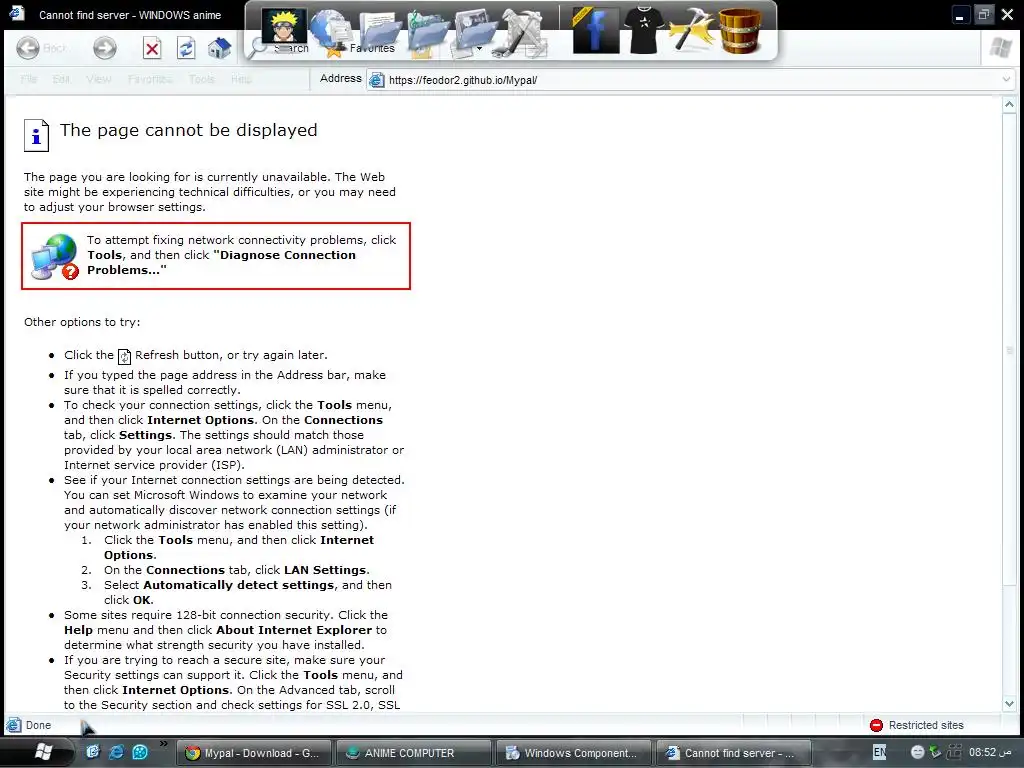The image size is (1024, 768).
Task: Click the scrollbar up arrow
Action: tap(1009, 104)
